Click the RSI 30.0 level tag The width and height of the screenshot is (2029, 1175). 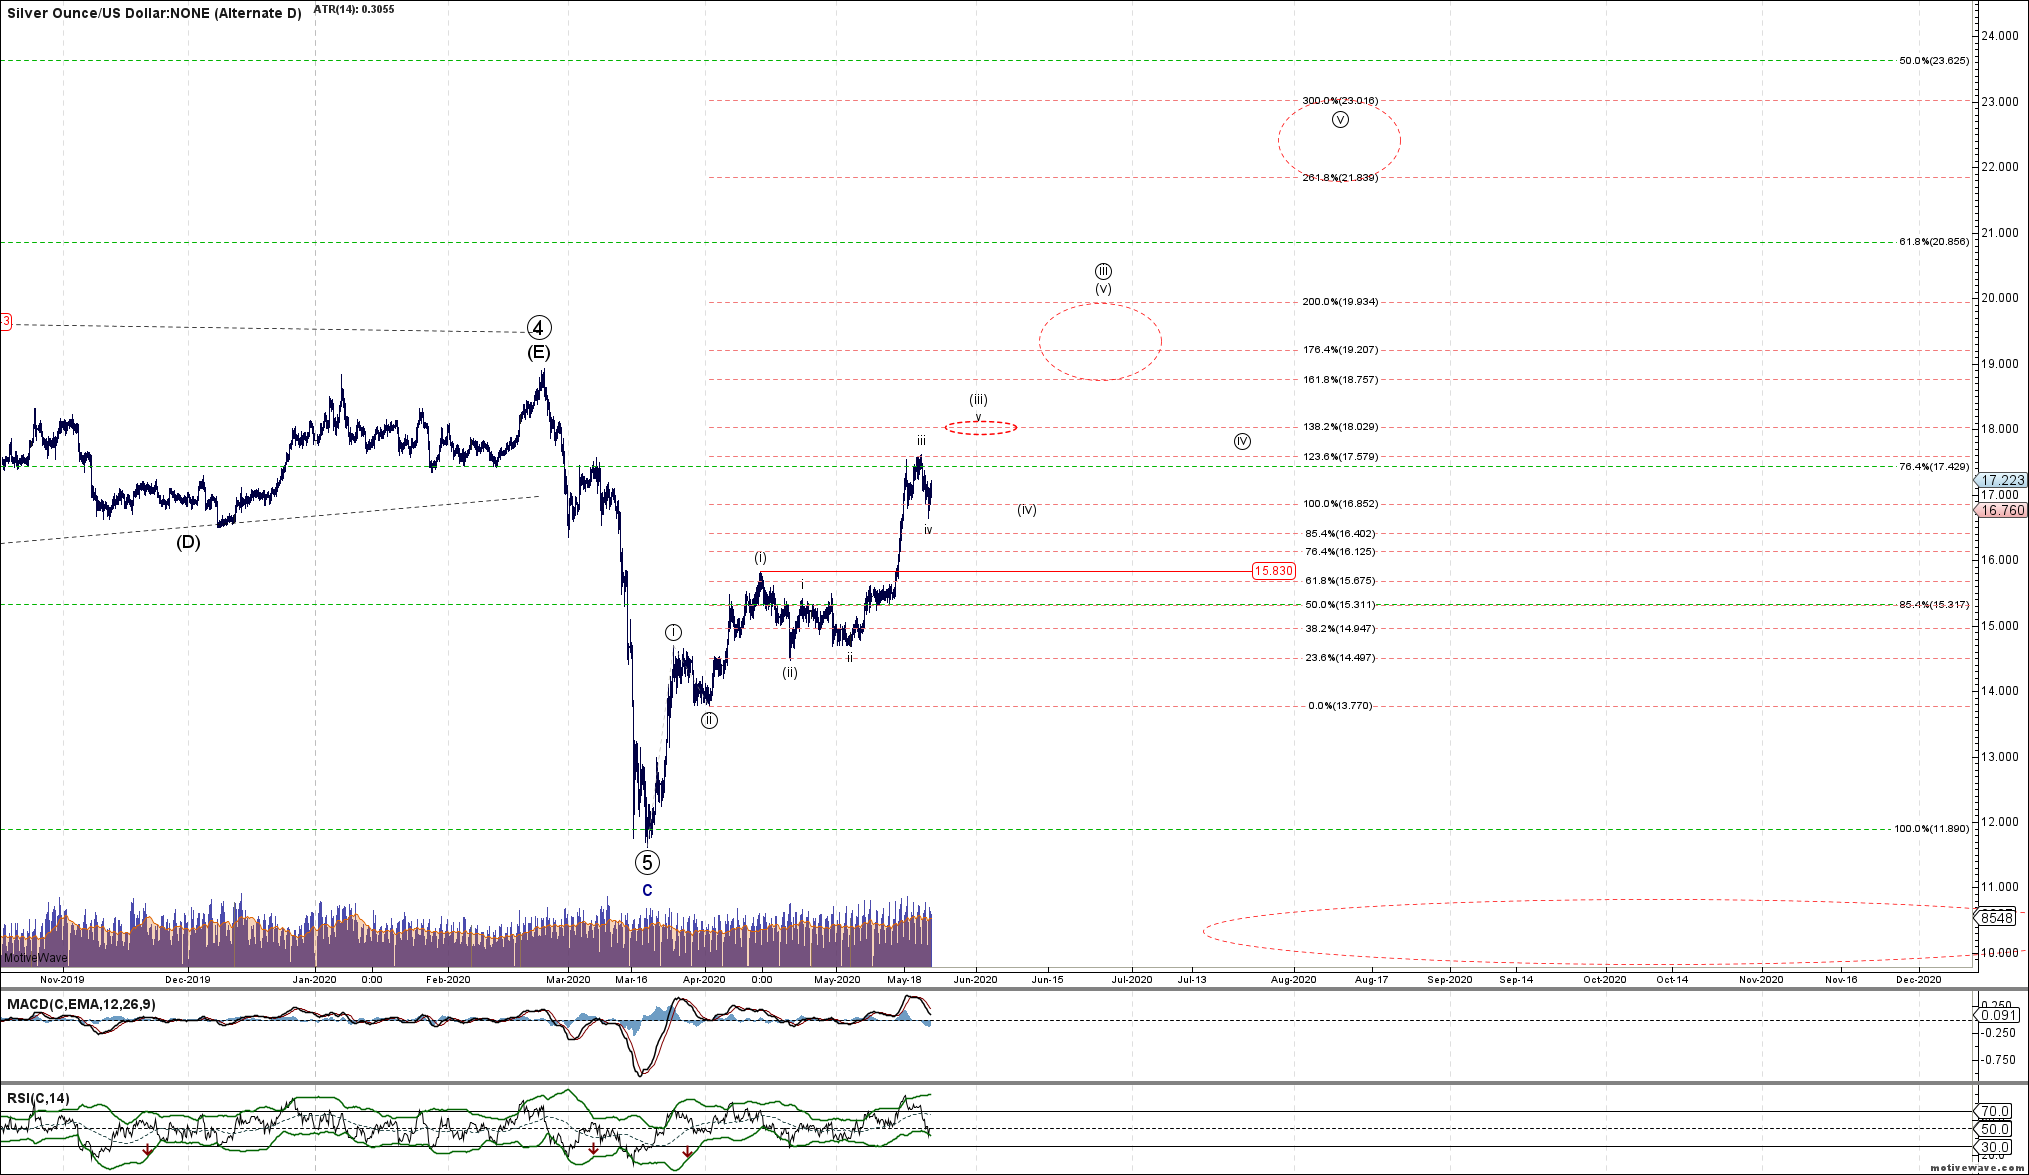click(x=1995, y=1147)
